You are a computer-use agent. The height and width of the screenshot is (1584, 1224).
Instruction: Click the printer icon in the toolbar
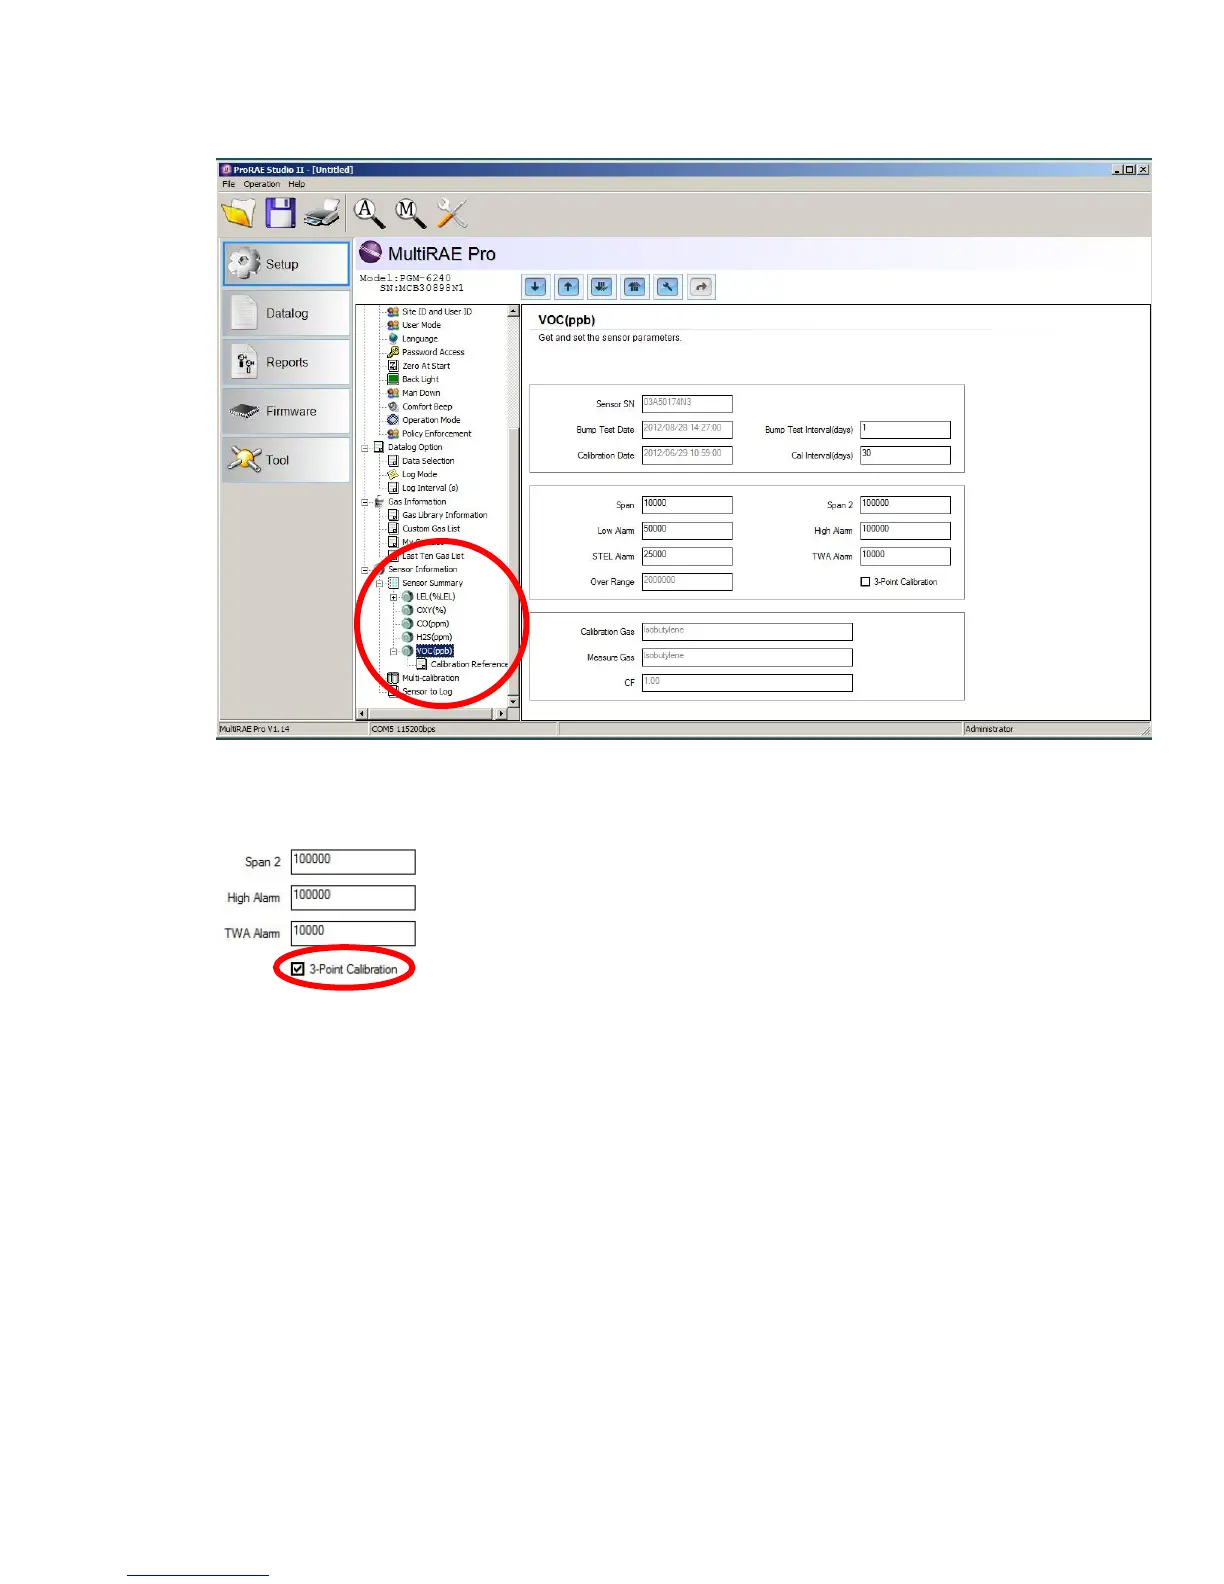322,213
